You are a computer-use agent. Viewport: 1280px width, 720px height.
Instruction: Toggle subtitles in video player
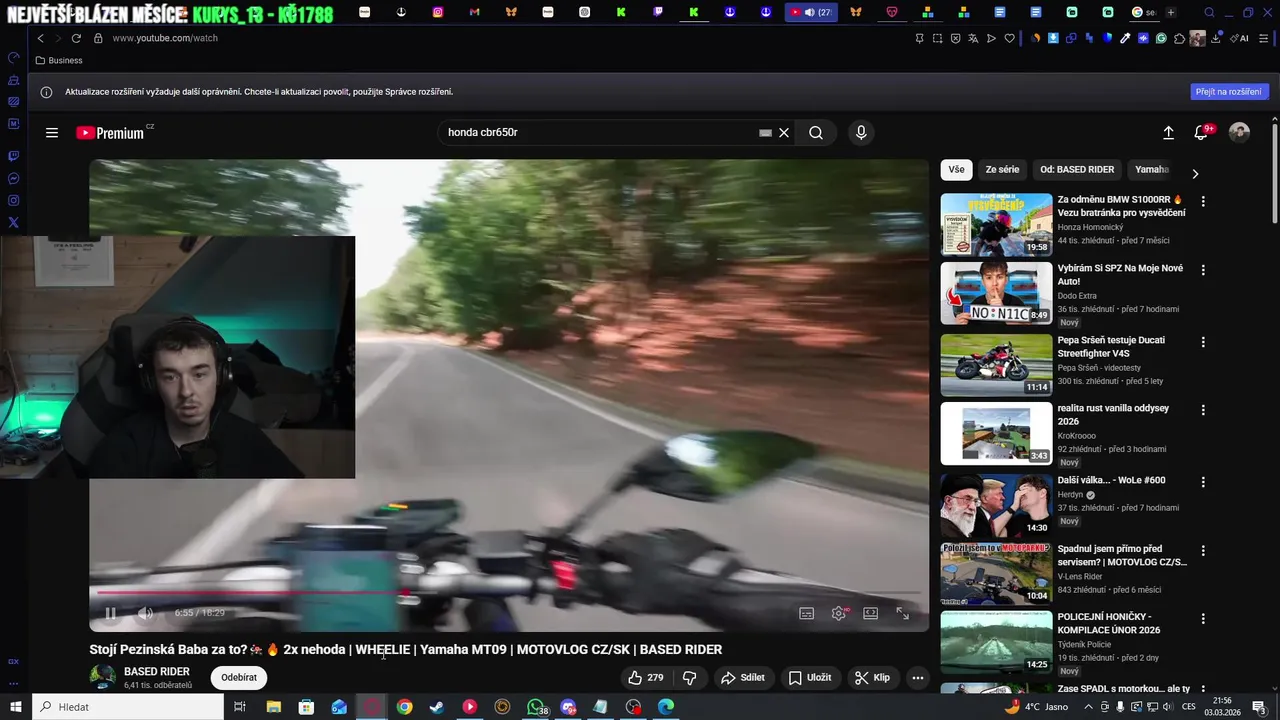click(x=807, y=613)
